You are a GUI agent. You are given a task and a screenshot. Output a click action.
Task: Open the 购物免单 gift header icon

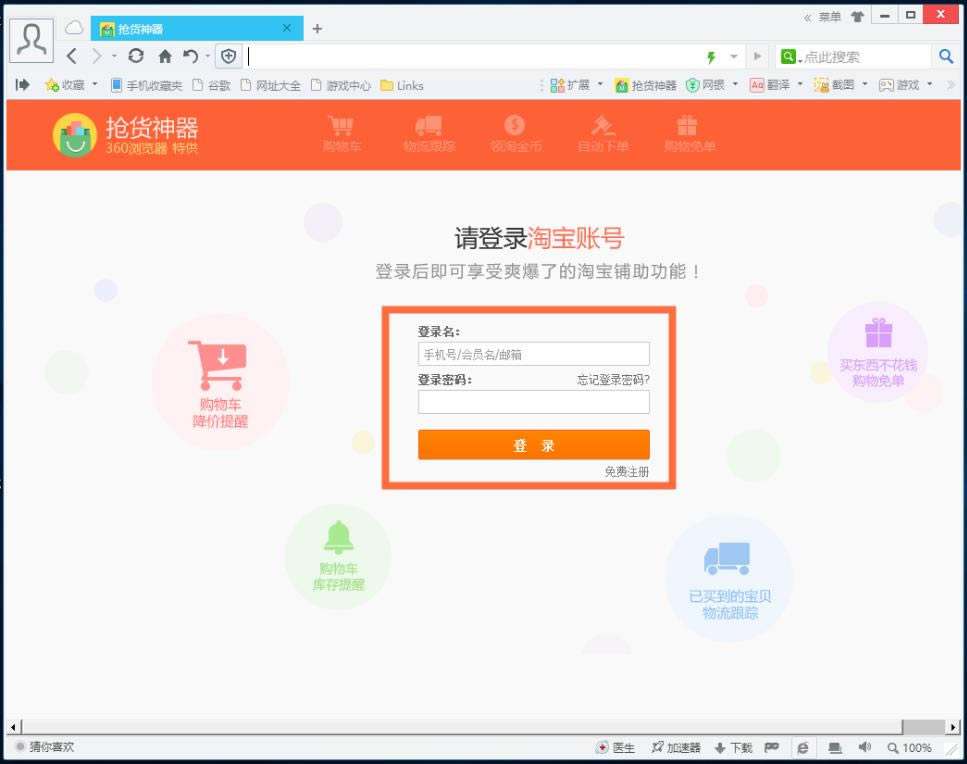pyautogui.click(x=689, y=134)
